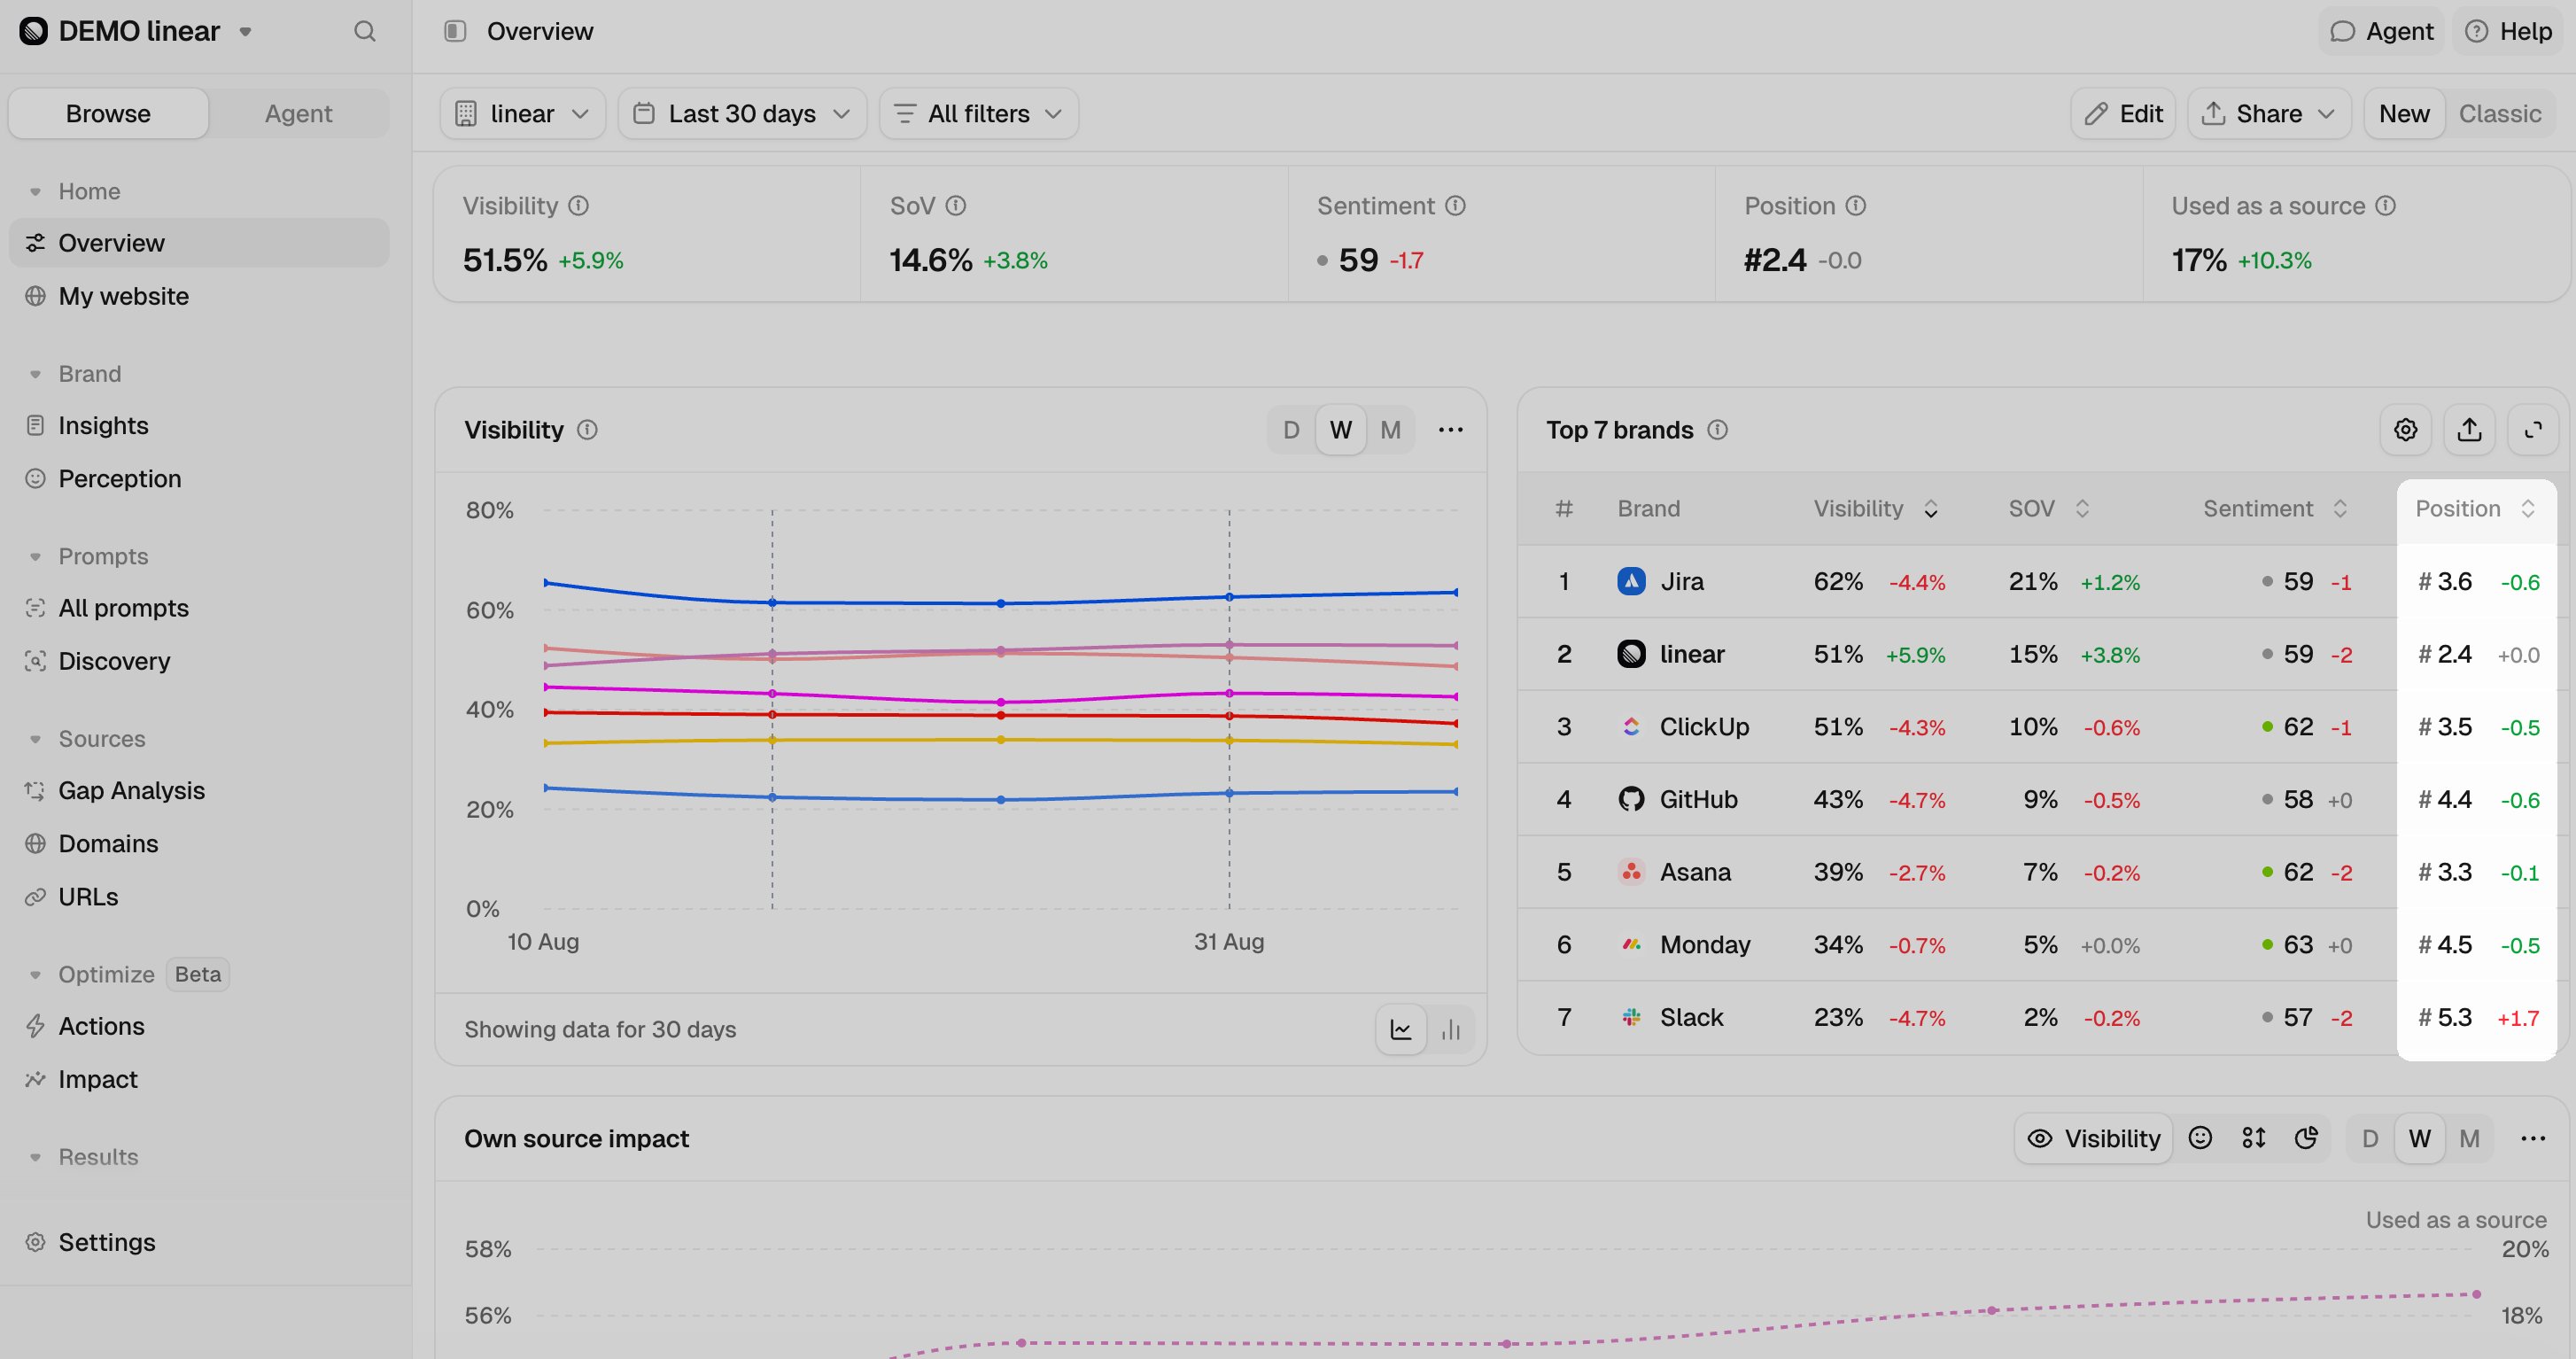Click the Used as a source info icon

coord(2386,205)
